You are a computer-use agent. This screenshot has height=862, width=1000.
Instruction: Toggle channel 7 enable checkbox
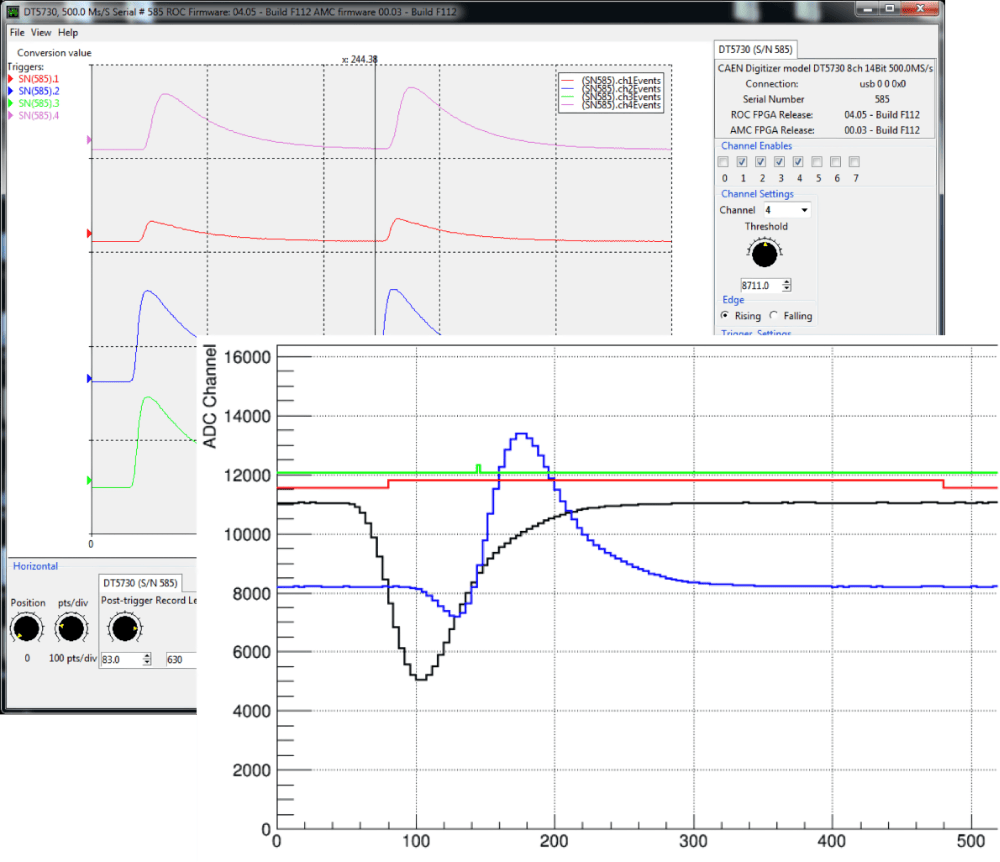coord(855,162)
